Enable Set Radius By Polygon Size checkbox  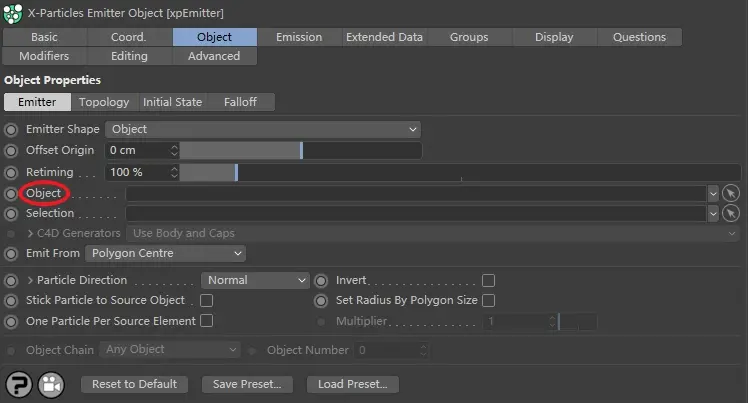pyautogui.click(x=488, y=300)
